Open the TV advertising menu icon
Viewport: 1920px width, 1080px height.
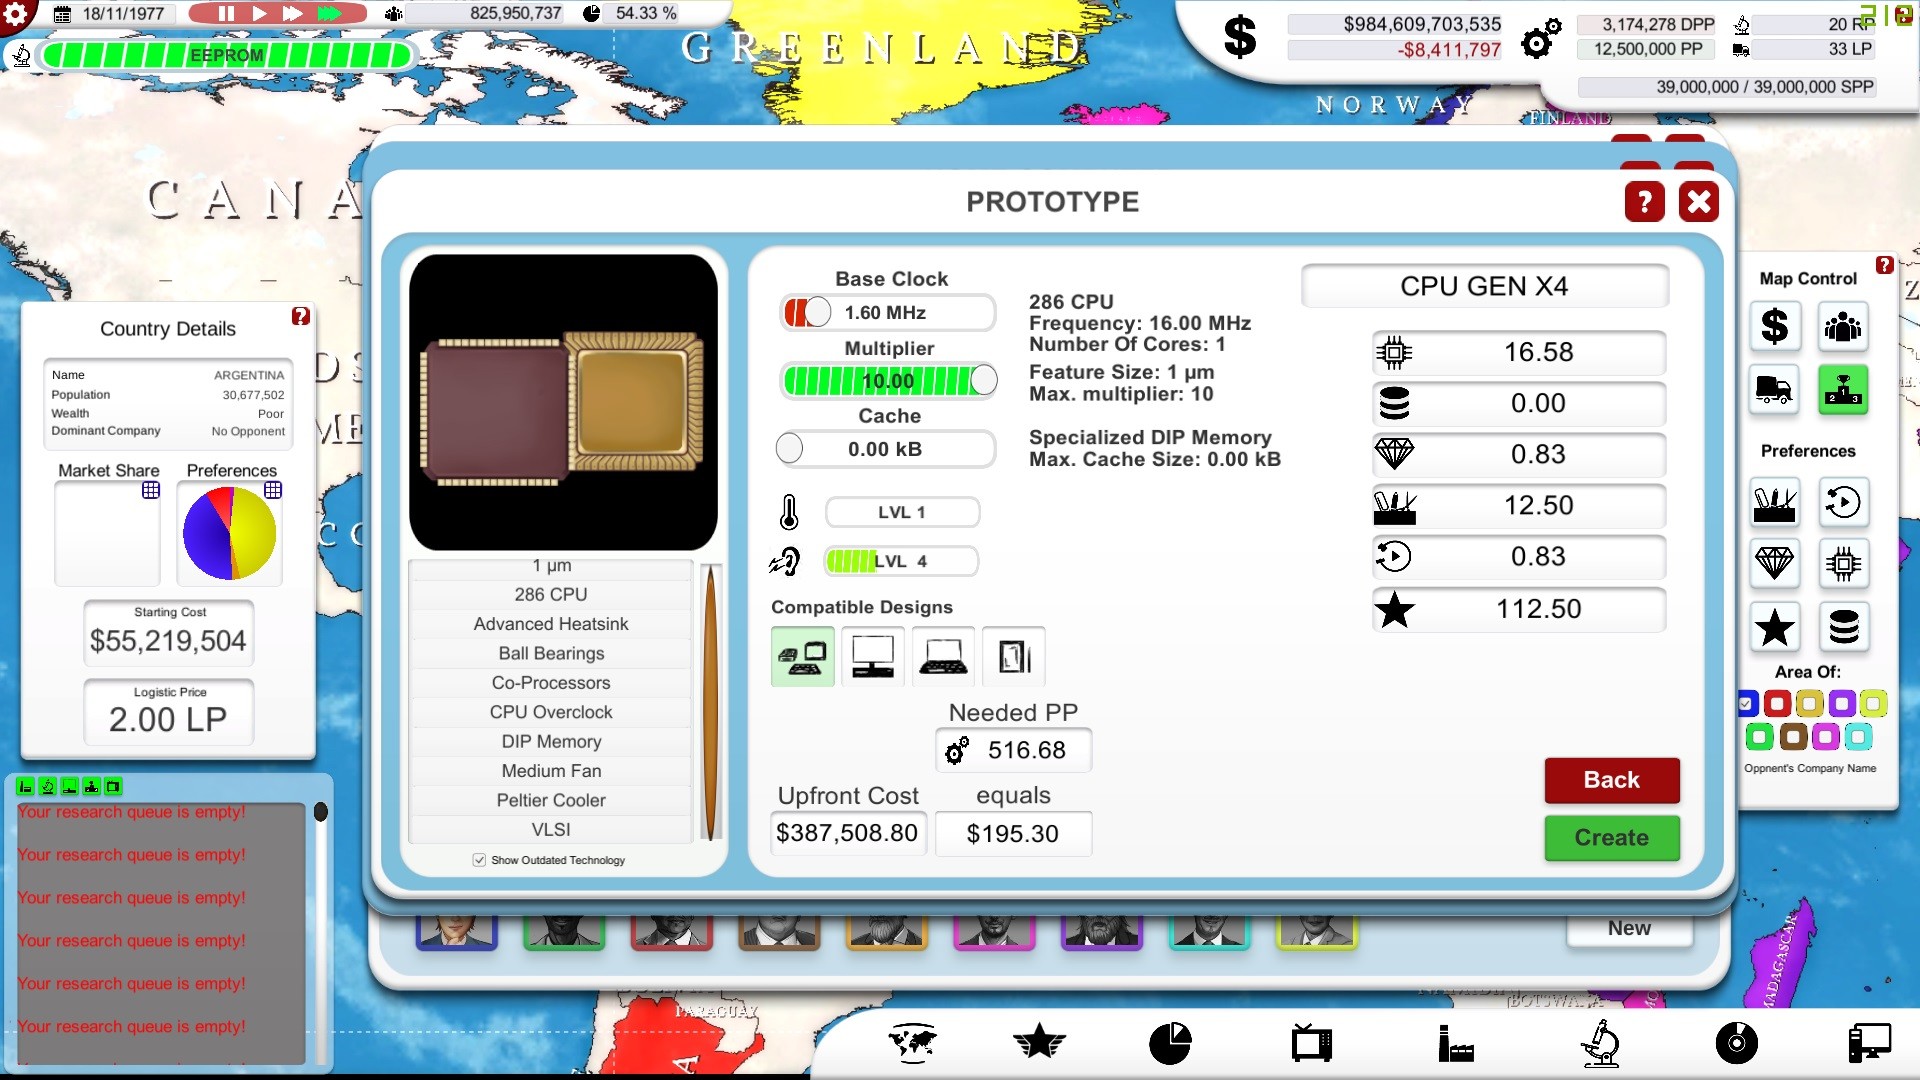click(1311, 1043)
